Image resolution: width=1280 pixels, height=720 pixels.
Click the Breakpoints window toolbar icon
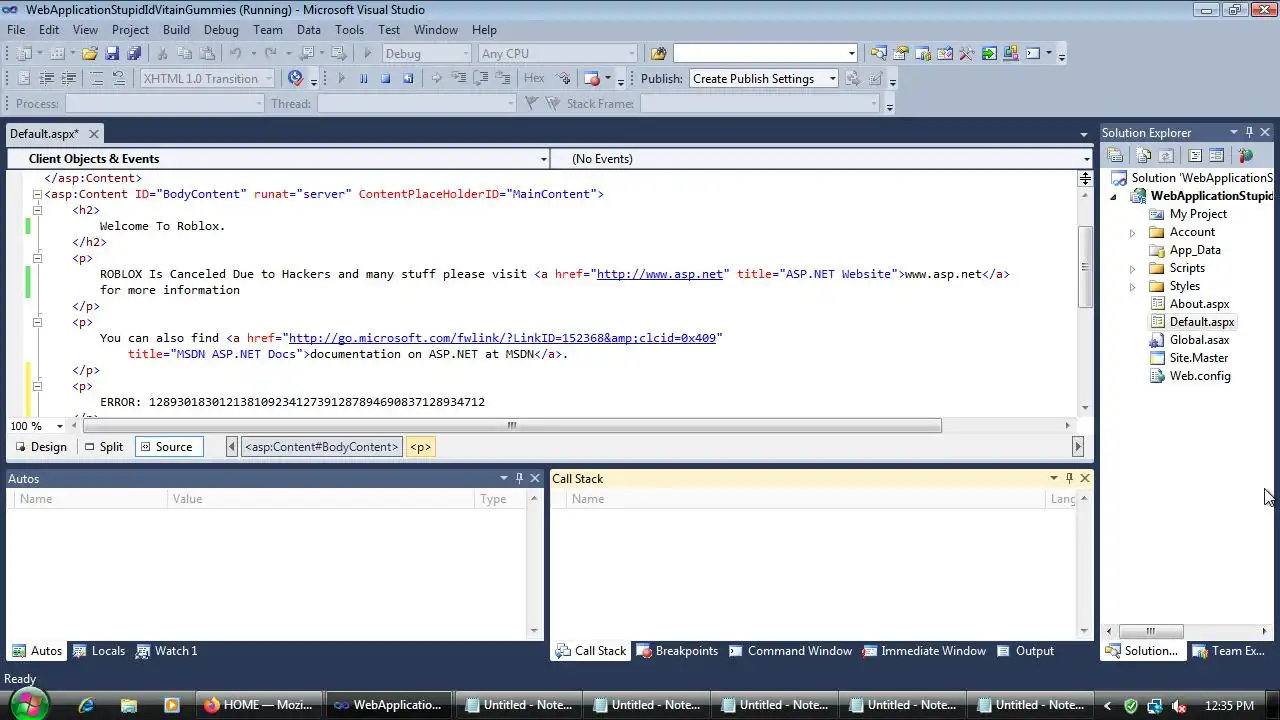click(591, 78)
